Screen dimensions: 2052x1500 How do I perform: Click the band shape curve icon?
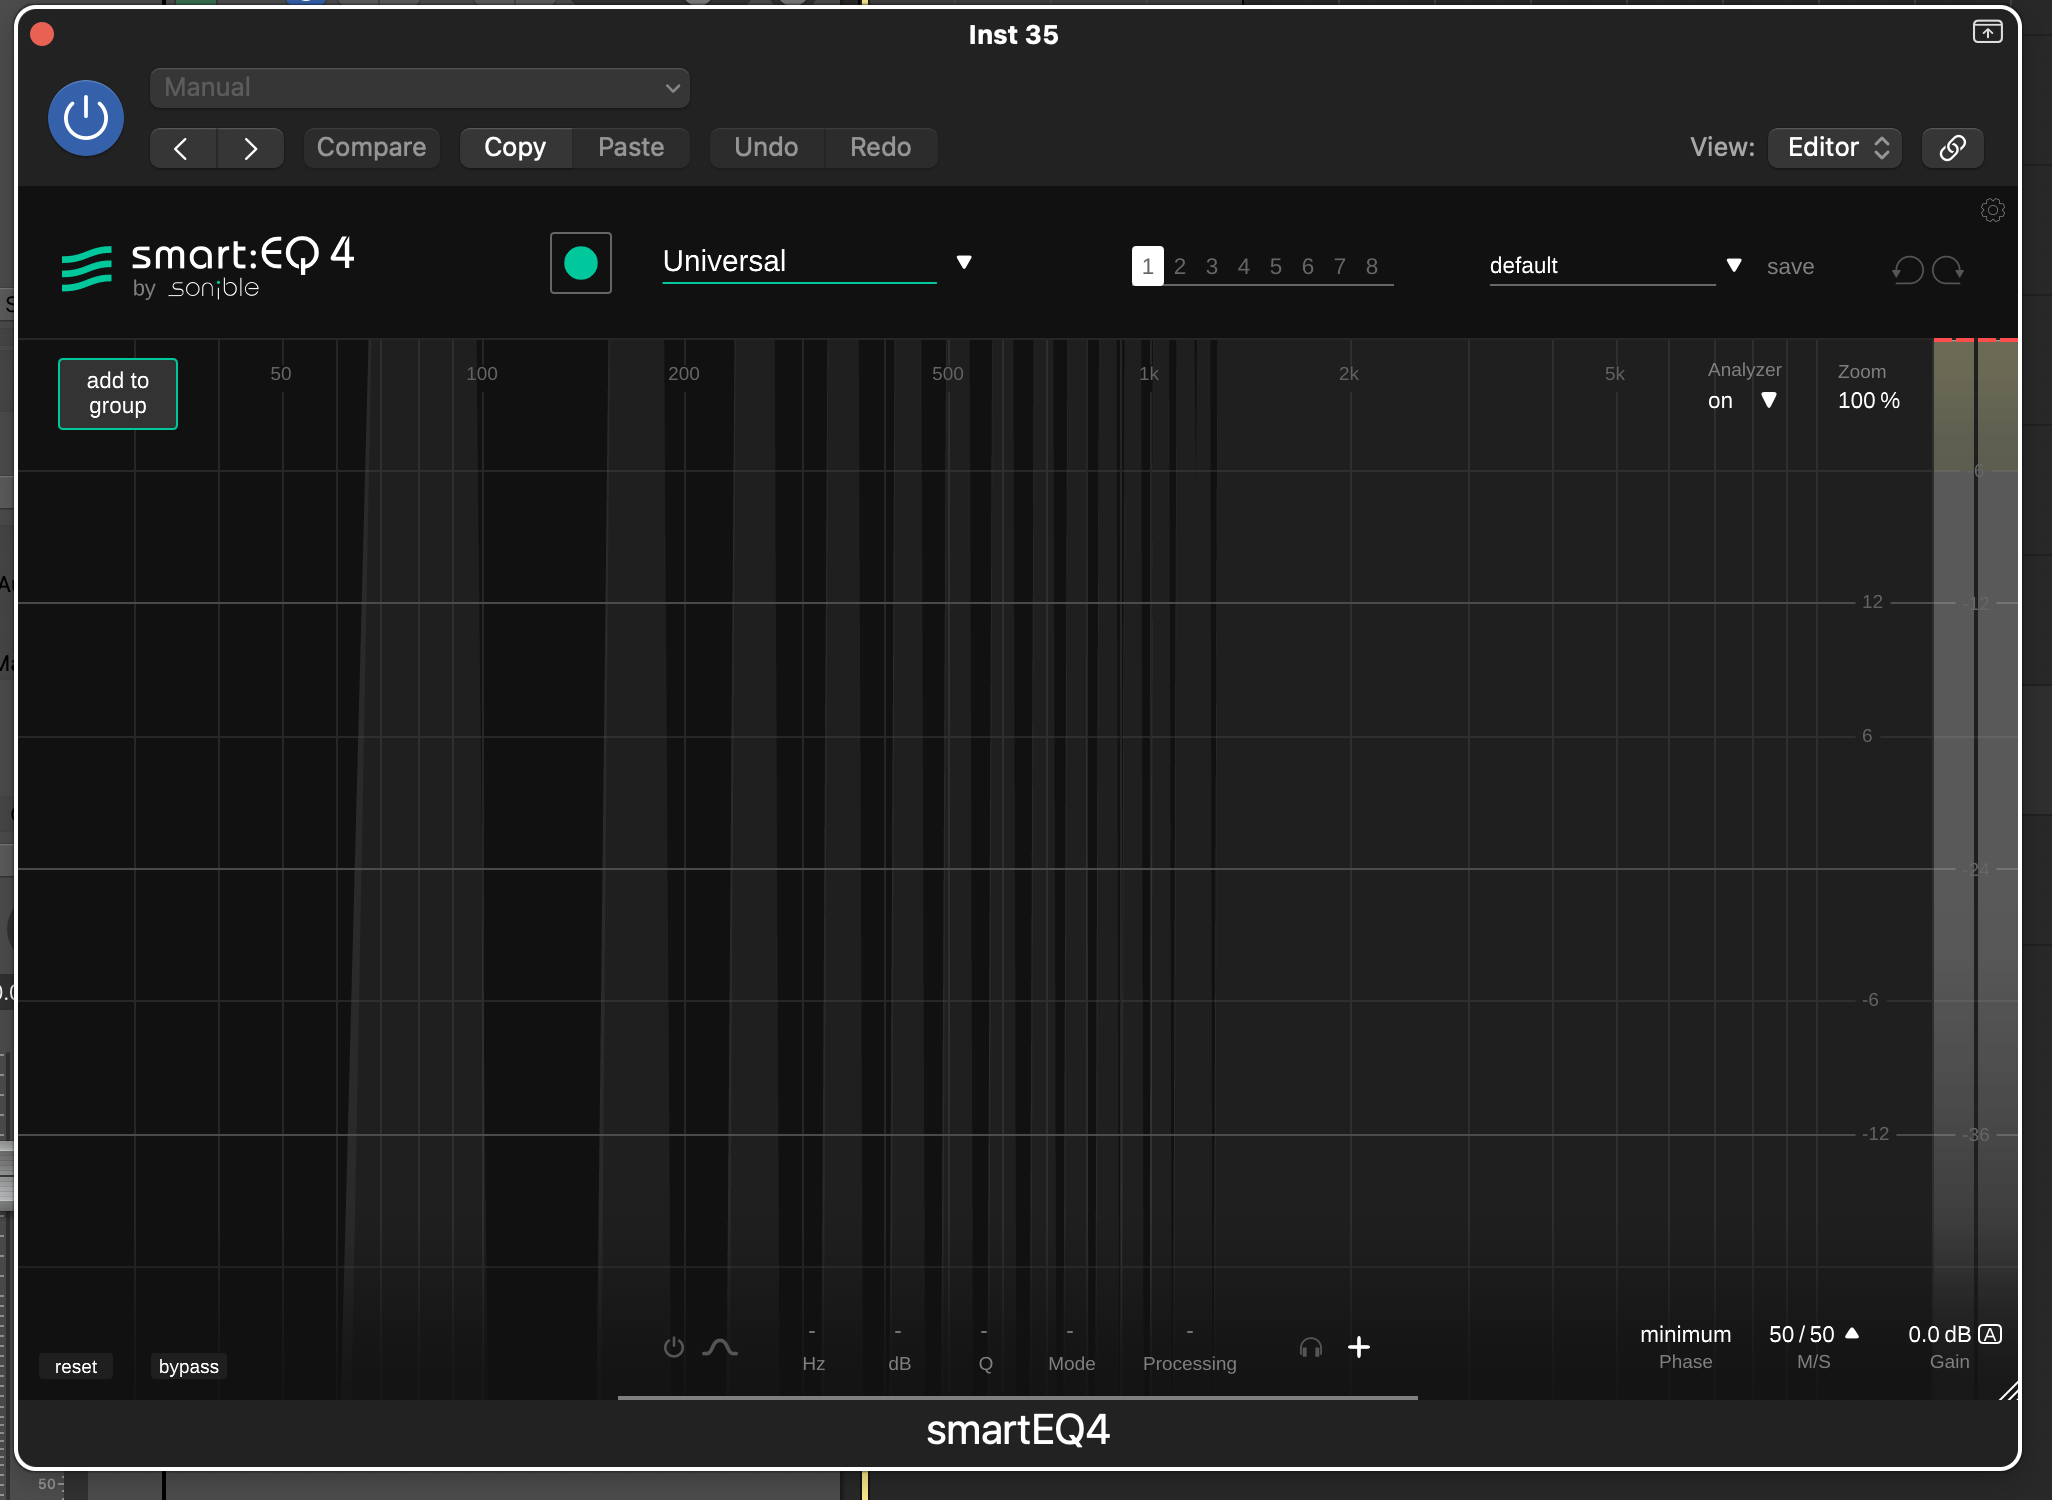(722, 1347)
